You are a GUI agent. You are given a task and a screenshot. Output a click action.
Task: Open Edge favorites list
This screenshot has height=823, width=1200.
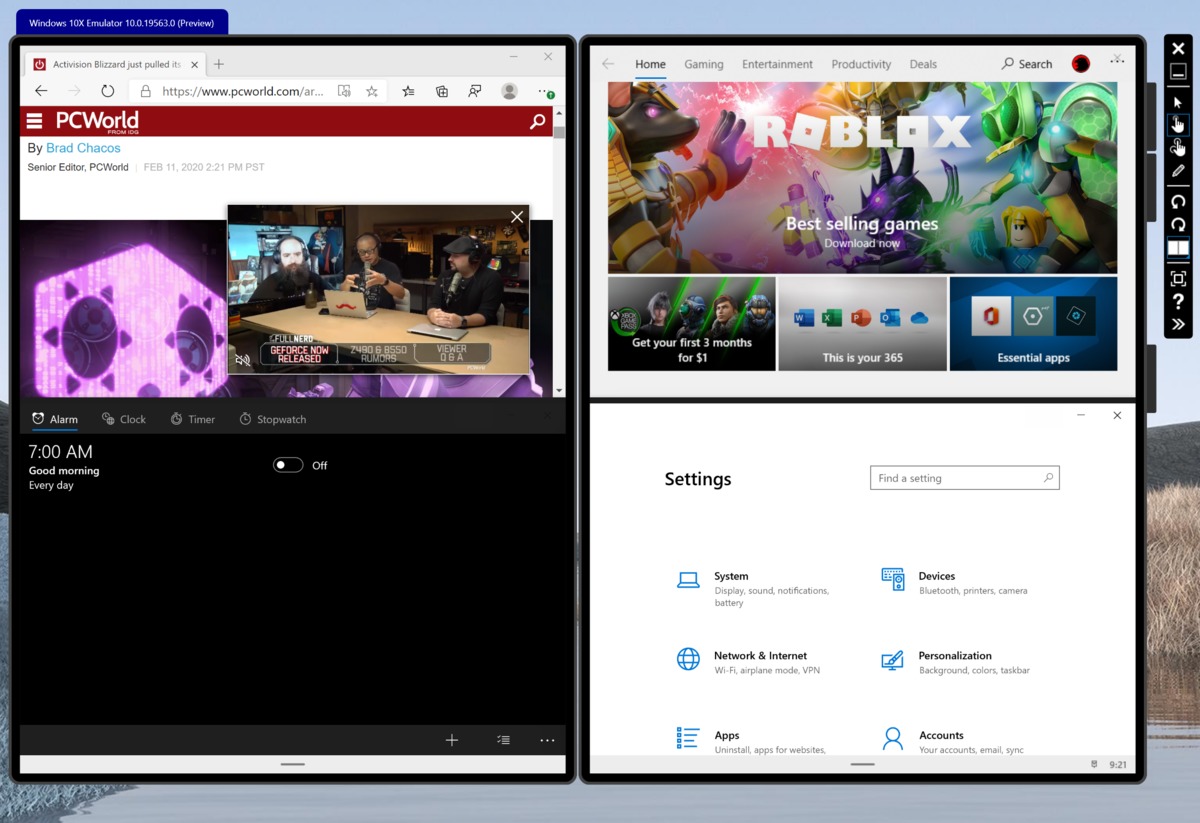tap(409, 91)
